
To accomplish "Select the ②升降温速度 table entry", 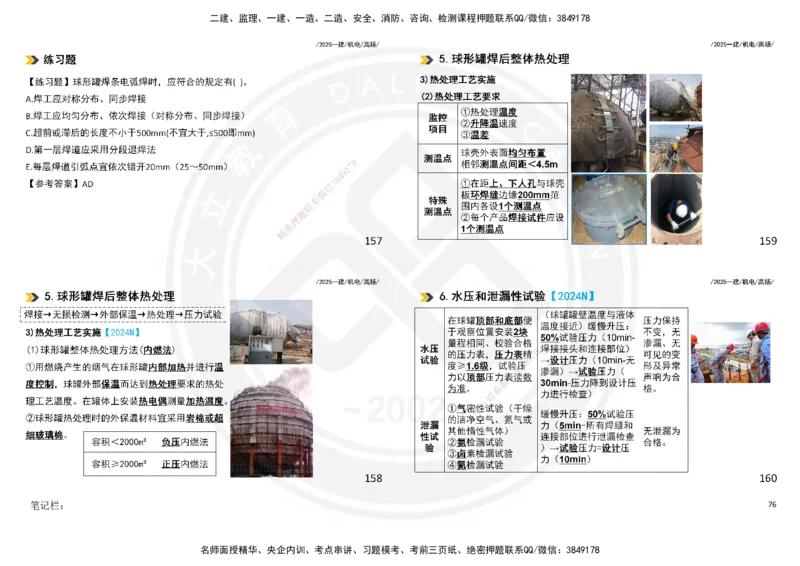I will point(489,124).
